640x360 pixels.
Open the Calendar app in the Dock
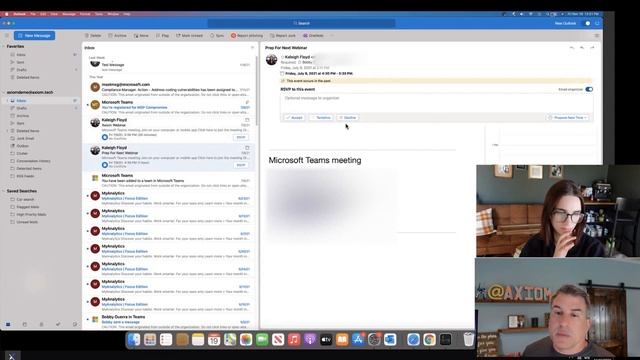214,340
